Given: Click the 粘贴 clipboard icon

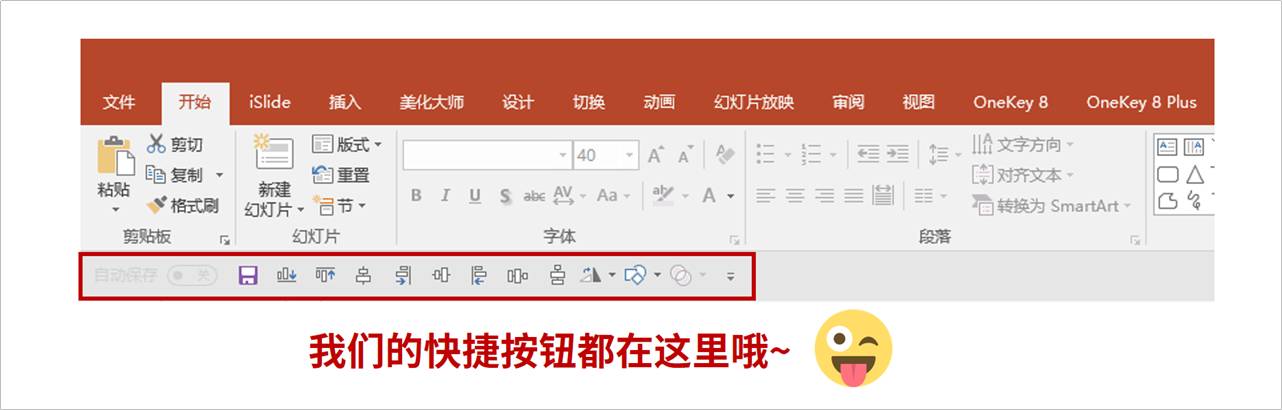Looking at the screenshot, I should 114,156.
